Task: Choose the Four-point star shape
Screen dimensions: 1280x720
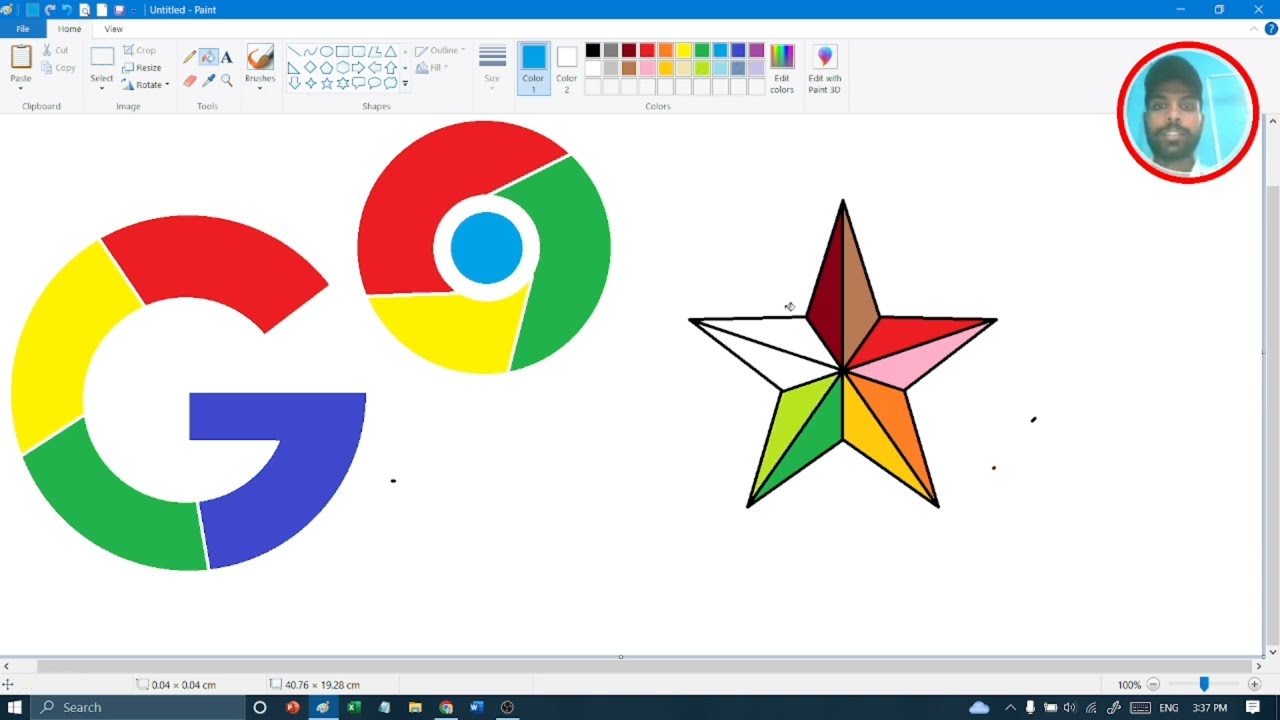Action: [x=310, y=83]
